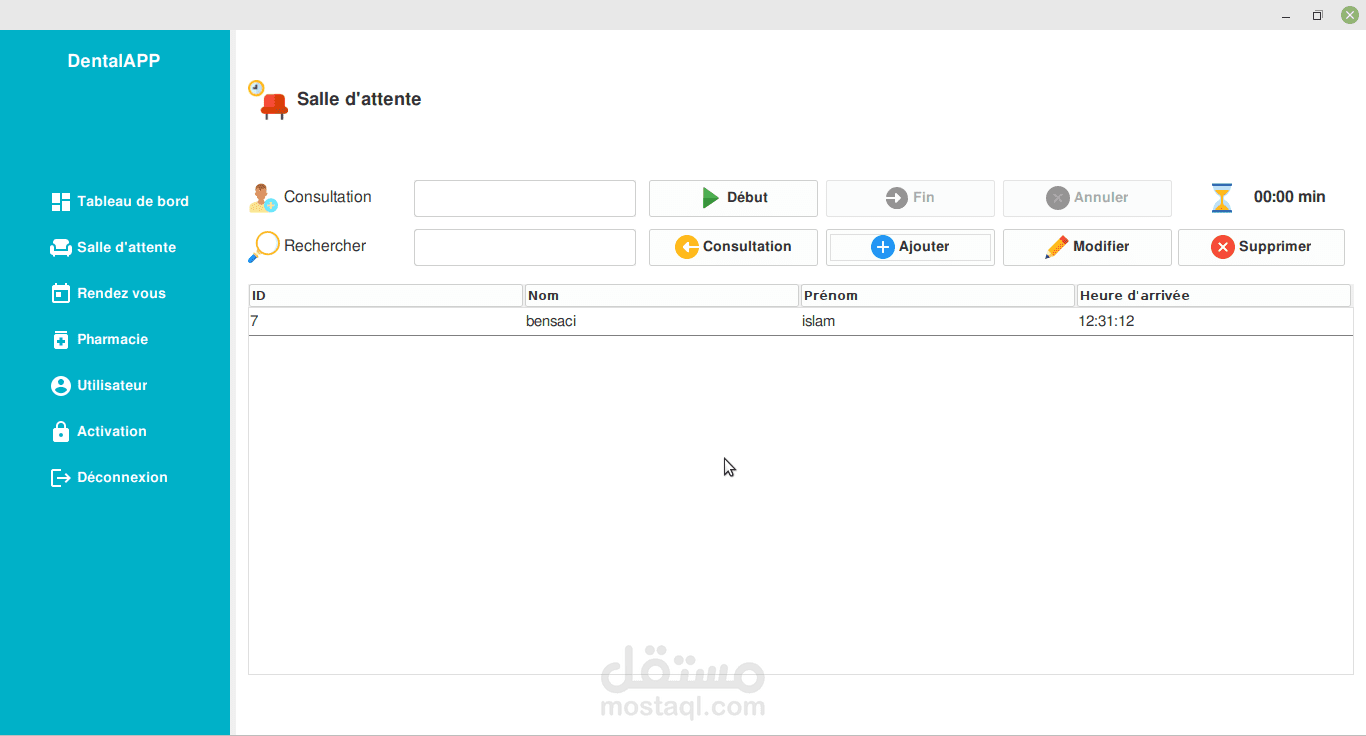Select the cell reading islam
The width and height of the screenshot is (1366, 736).
click(938, 321)
